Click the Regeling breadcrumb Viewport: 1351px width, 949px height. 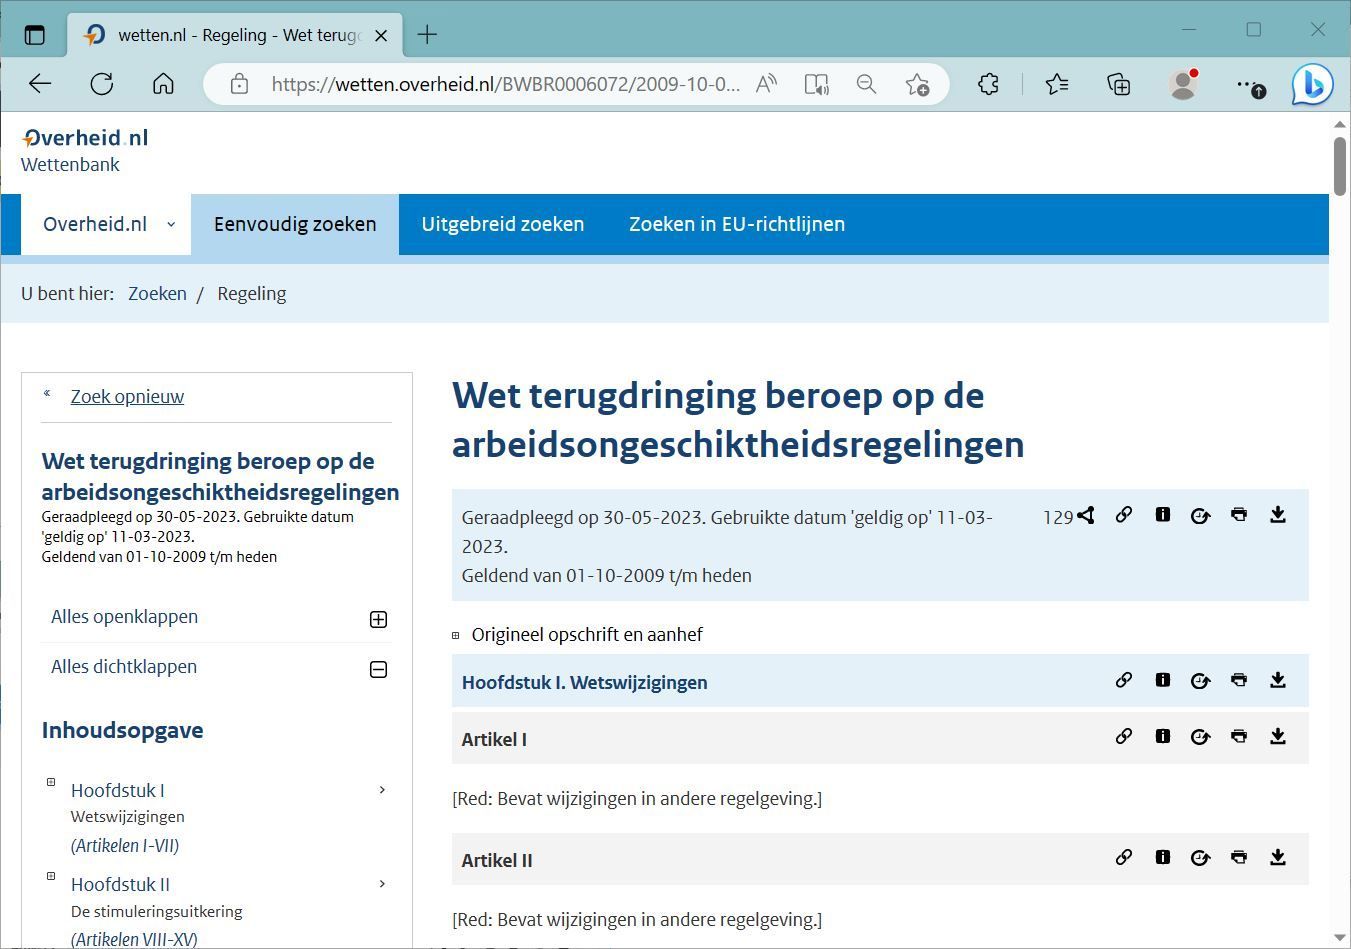(x=251, y=293)
